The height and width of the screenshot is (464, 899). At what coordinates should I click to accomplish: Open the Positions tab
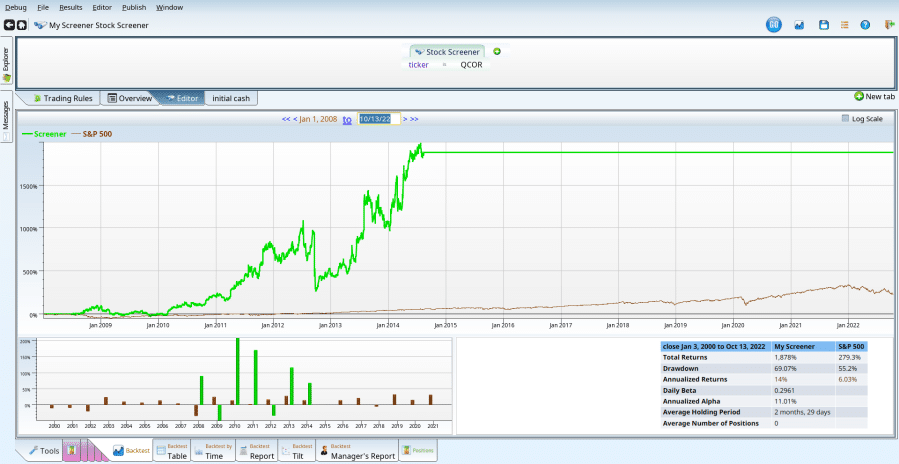[418, 451]
